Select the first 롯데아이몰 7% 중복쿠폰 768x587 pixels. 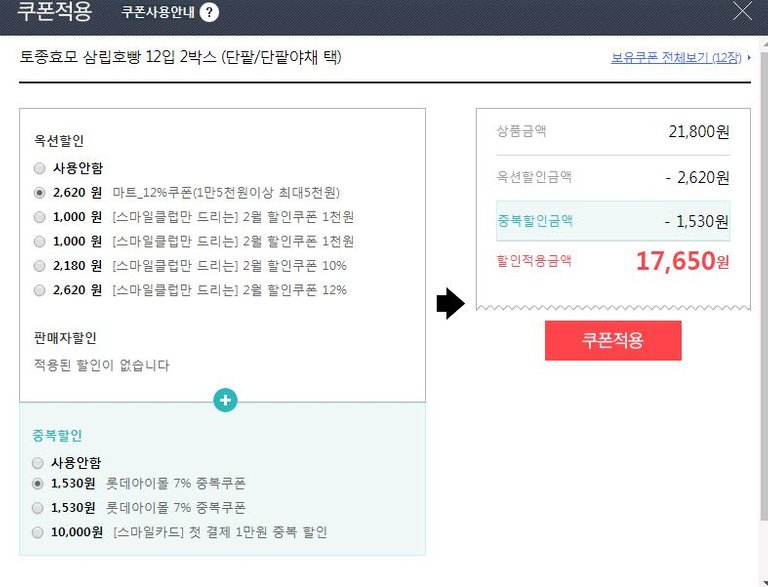point(39,484)
